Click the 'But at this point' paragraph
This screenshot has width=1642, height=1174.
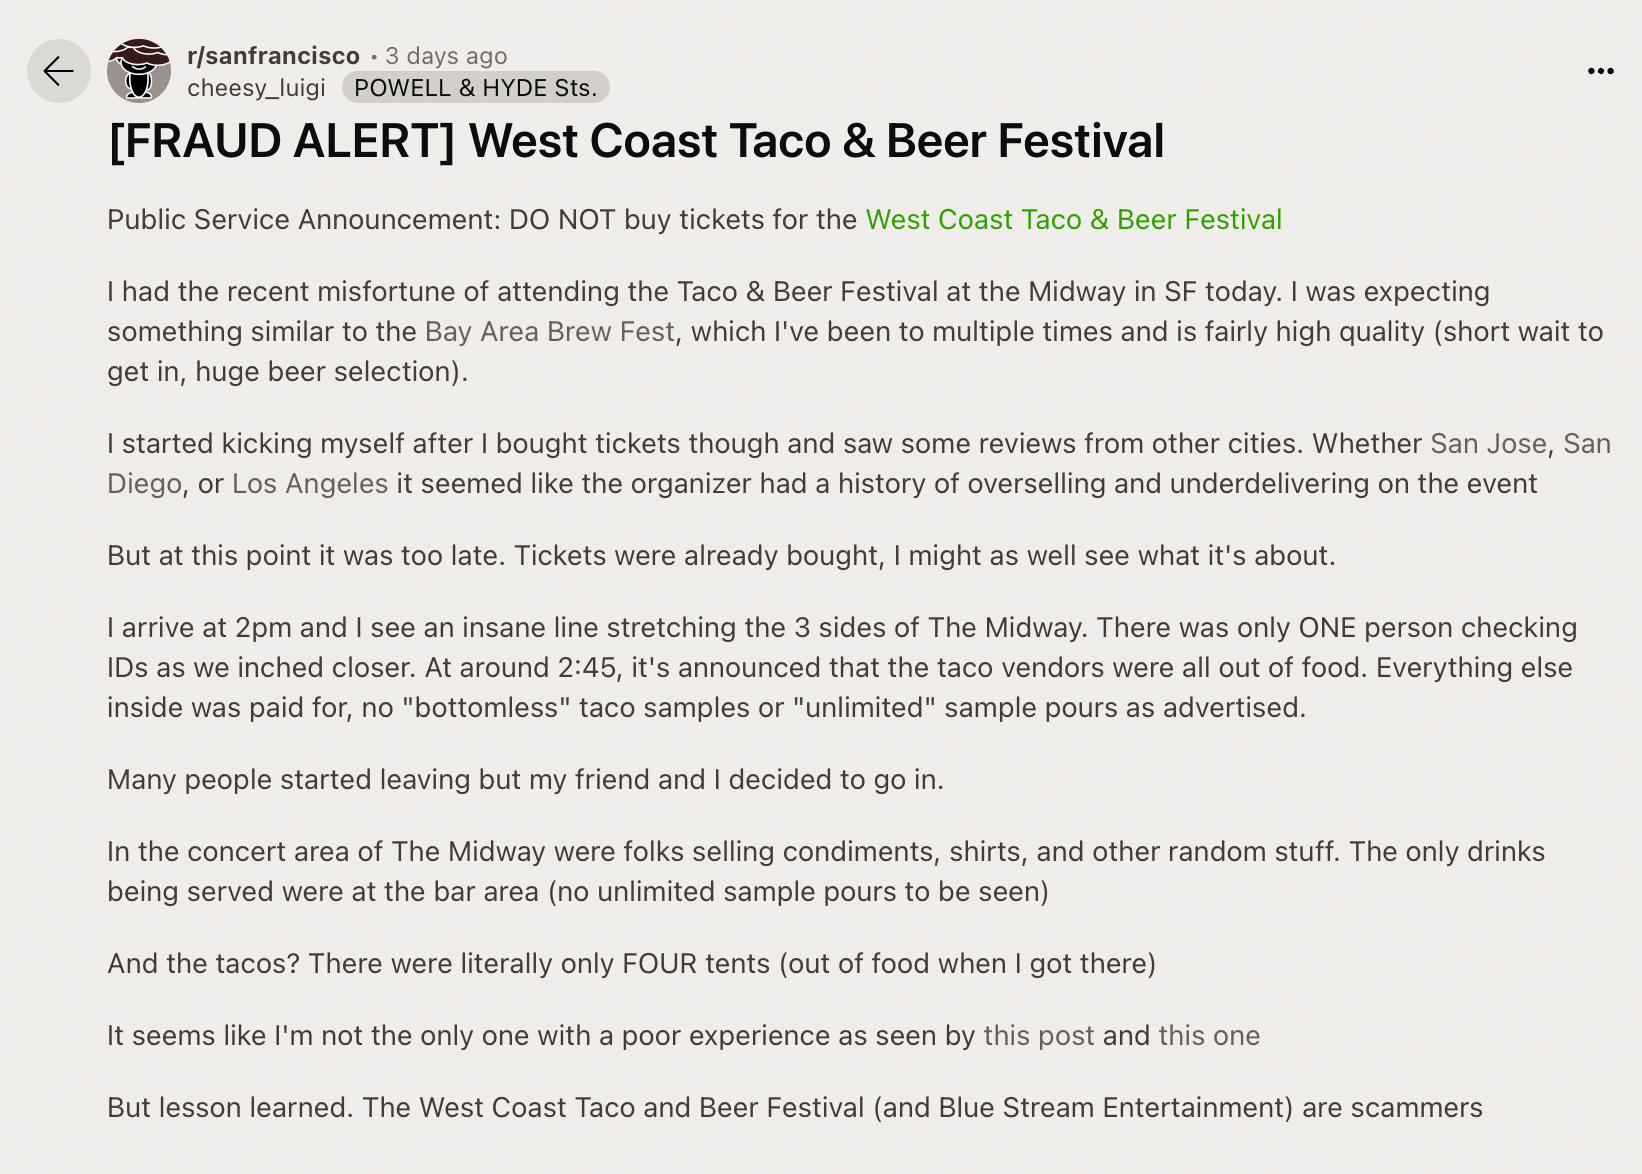(x=720, y=556)
